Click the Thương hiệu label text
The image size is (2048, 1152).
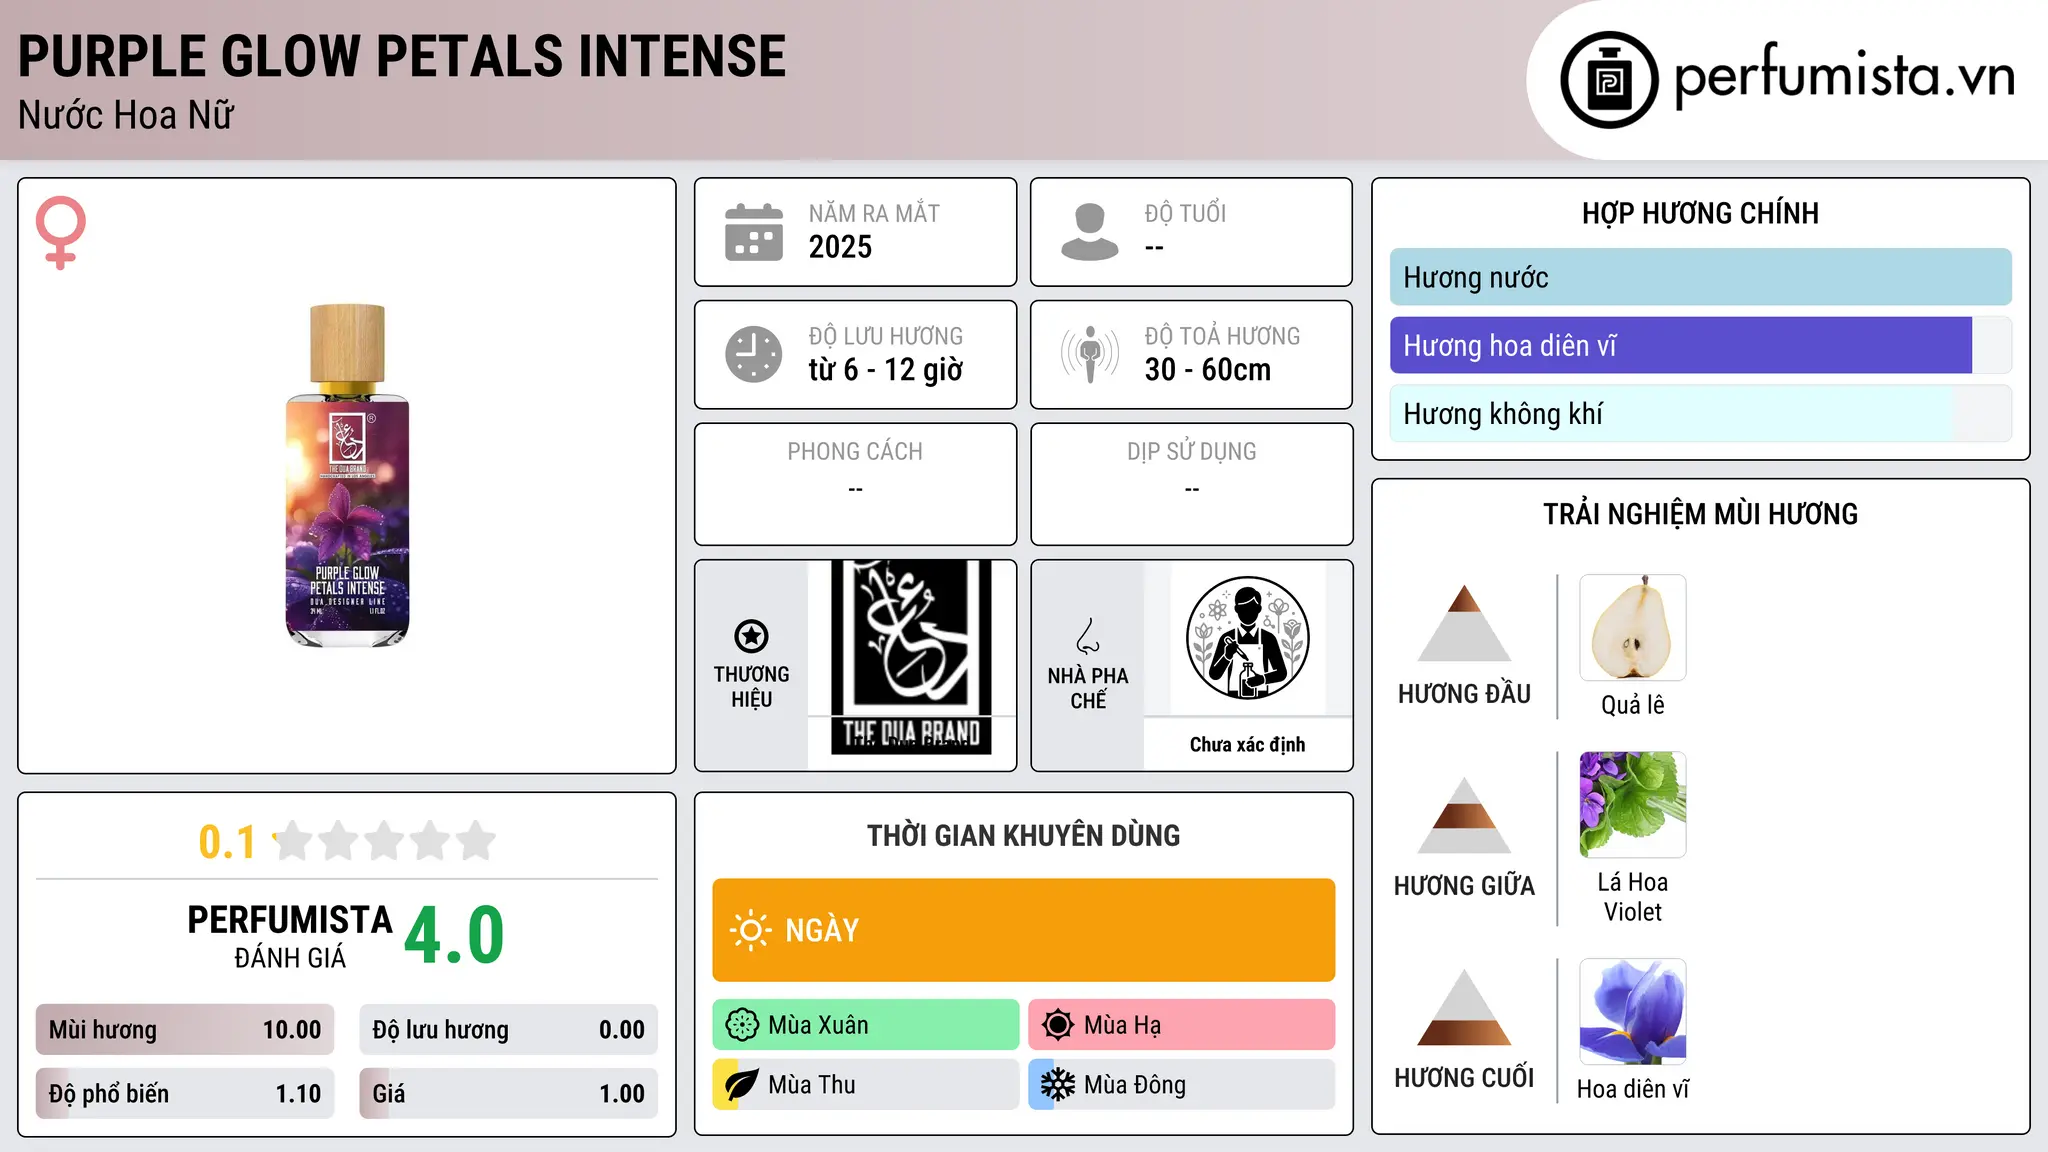click(751, 687)
